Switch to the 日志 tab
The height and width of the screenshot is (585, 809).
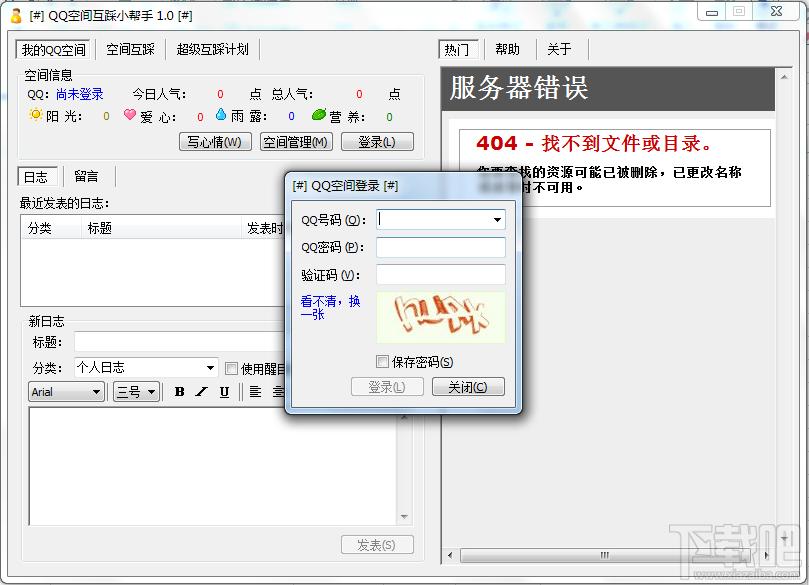click(x=36, y=177)
